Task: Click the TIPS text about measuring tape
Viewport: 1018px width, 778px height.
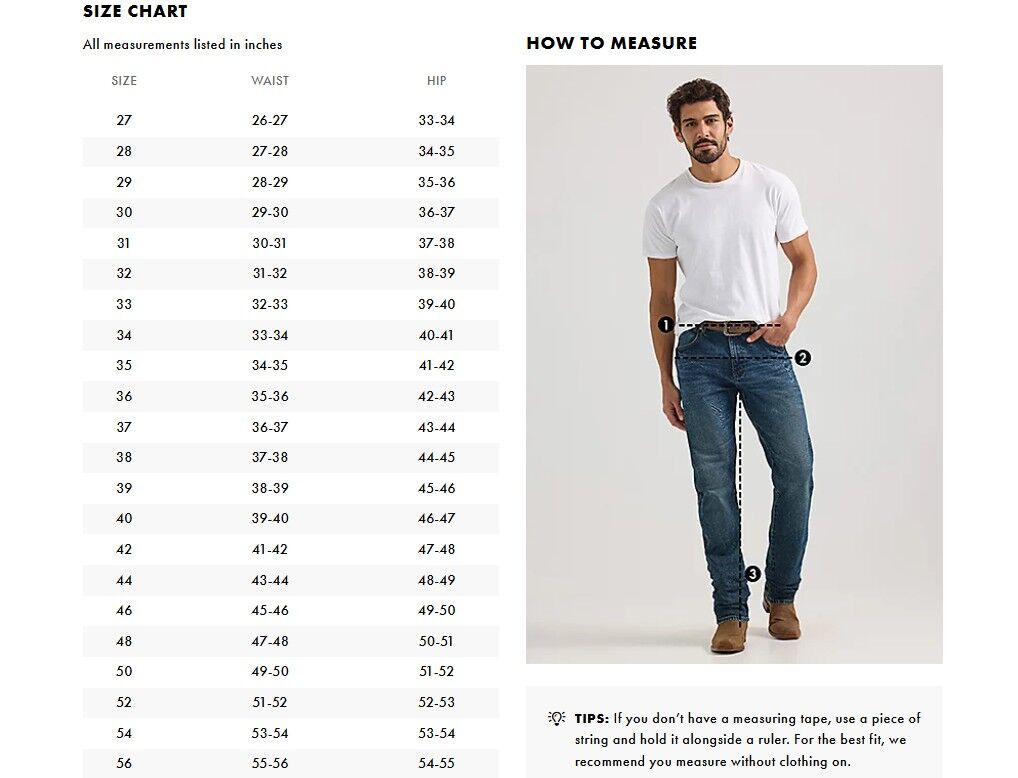Action: click(x=747, y=740)
